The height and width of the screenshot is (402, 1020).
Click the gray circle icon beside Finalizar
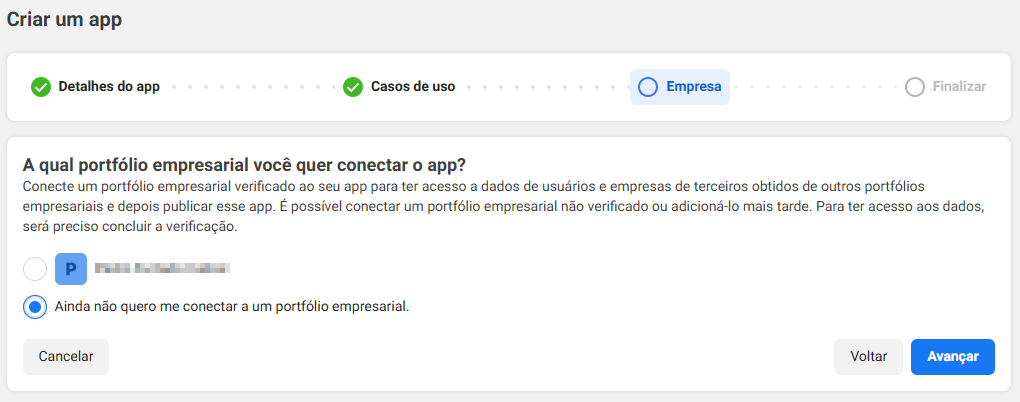tap(915, 87)
